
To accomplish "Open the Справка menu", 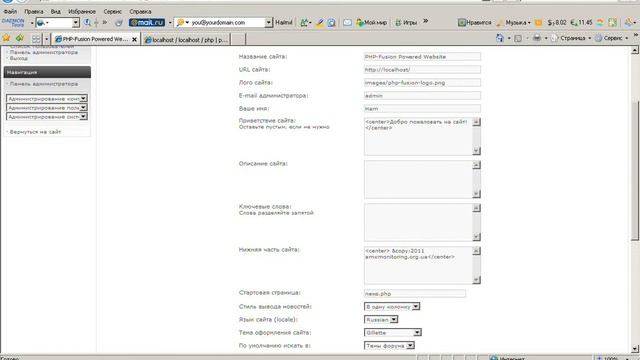I will pos(140,11).
